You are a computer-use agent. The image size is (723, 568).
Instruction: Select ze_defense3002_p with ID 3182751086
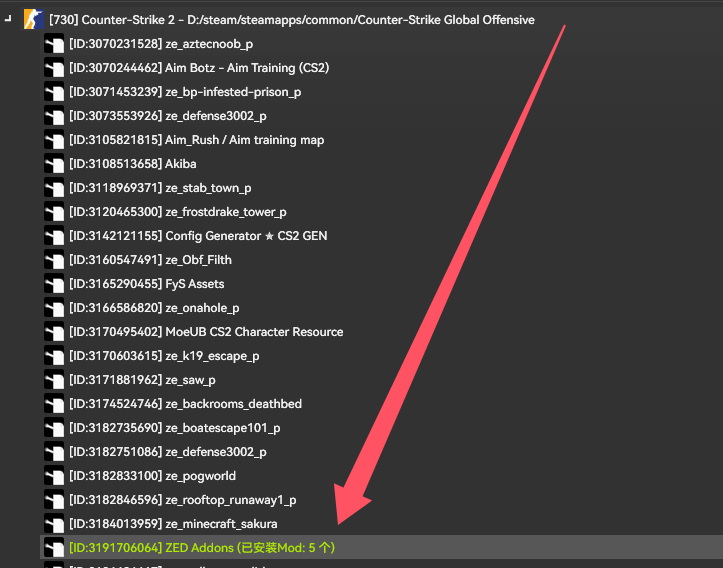tap(168, 451)
